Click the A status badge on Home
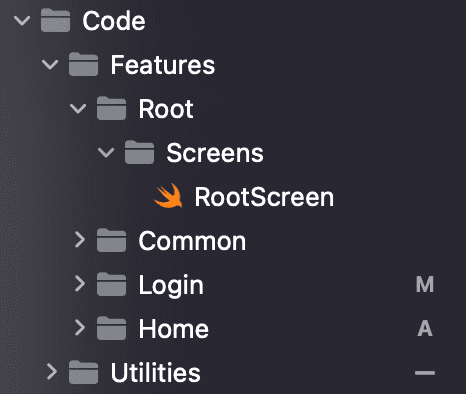The image size is (466, 394). pos(425,328)
